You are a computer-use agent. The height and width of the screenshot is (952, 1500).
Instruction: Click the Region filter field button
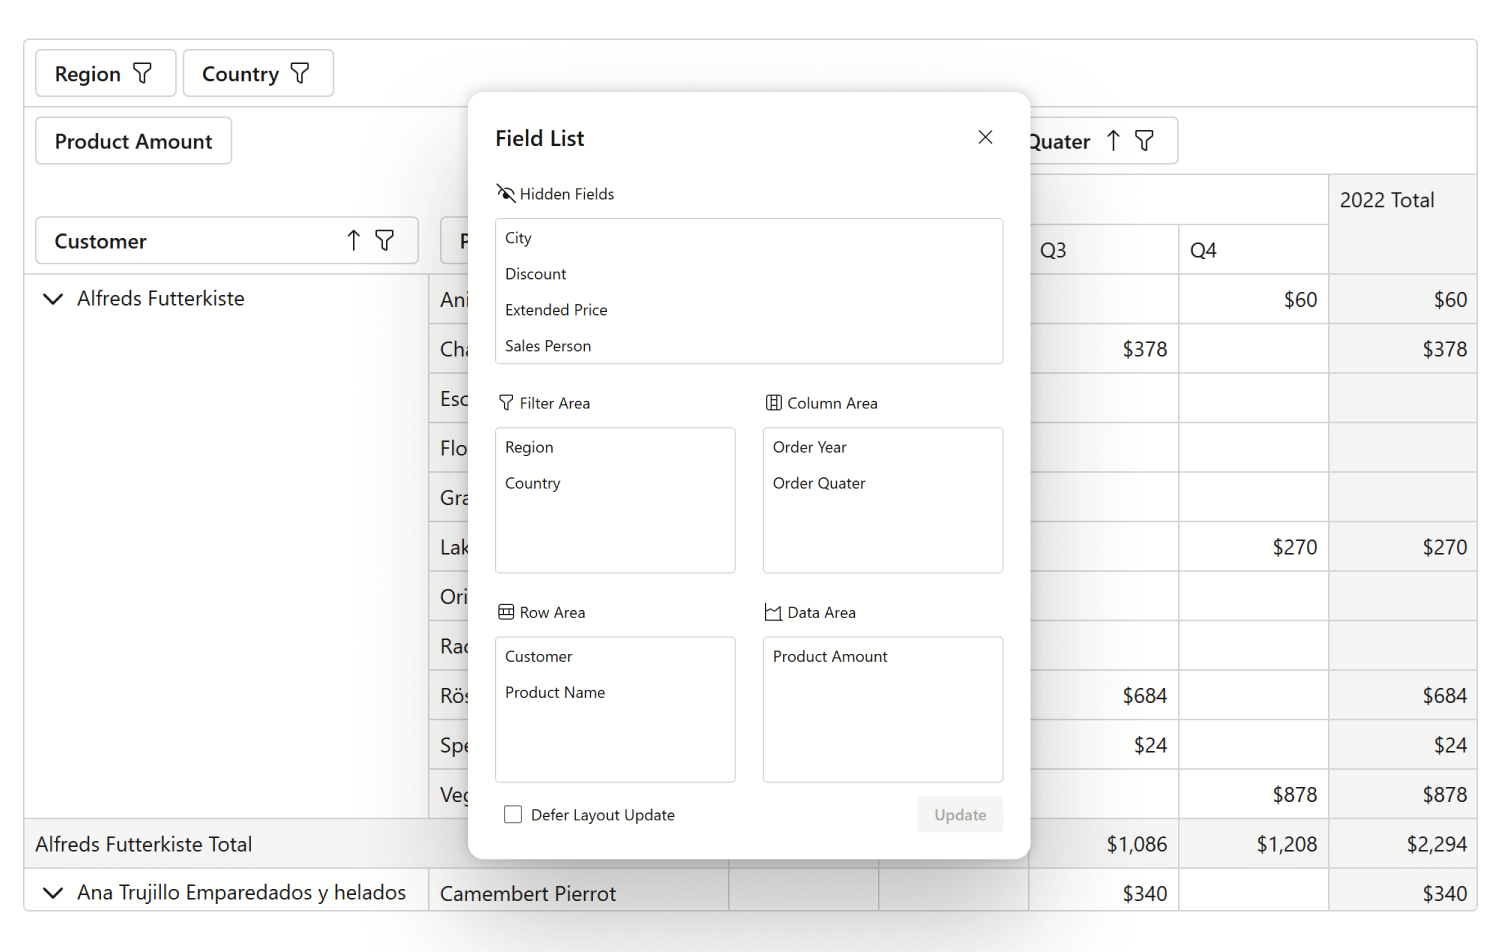pyautogui.click(x=106, y=73)
